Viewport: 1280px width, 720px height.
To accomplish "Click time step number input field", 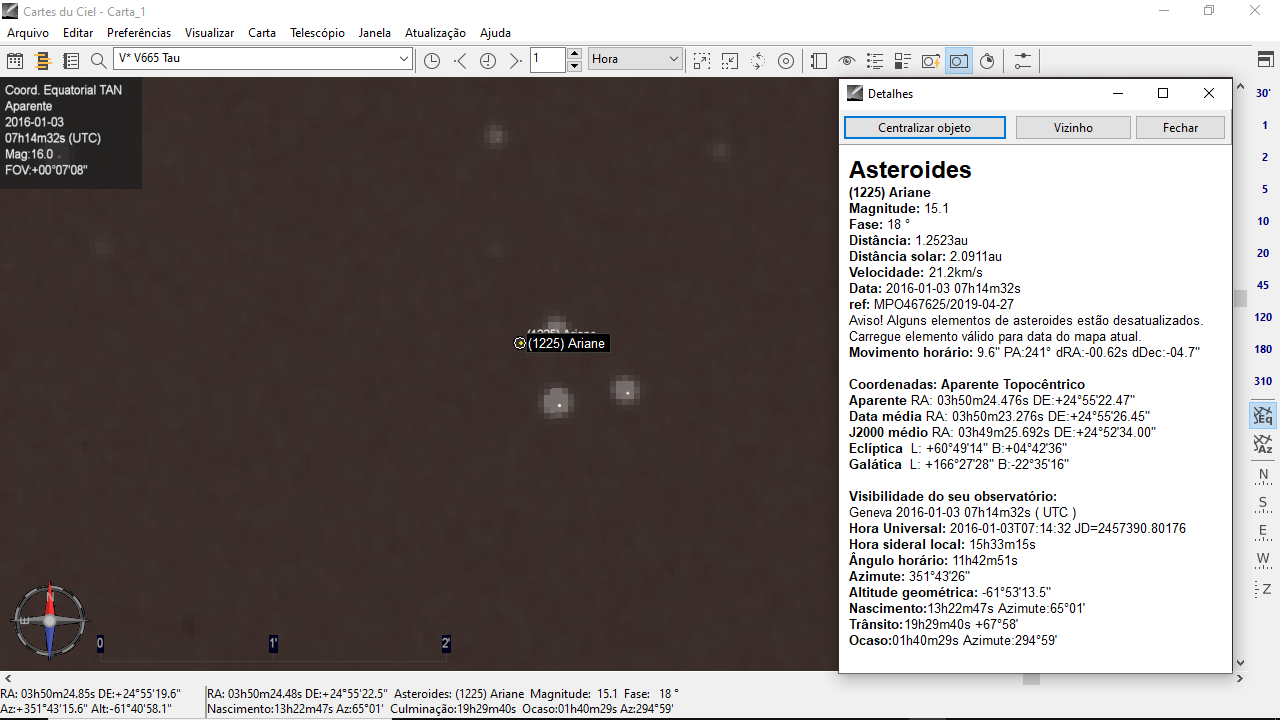I will point(548,59).
